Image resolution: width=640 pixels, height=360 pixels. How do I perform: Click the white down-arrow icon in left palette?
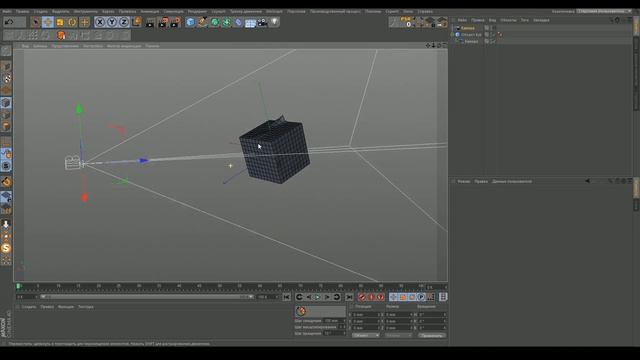pyautogui.click(x=6, y=224)
